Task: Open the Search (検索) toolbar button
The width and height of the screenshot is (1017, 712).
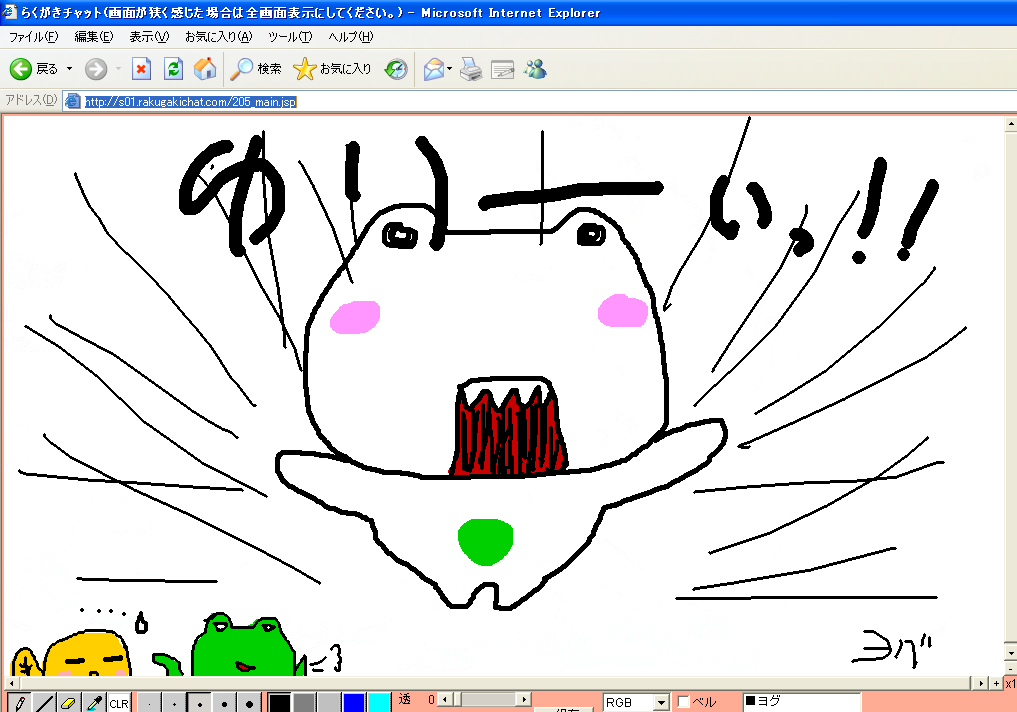Action: pyautogui.click(x=256, y=69)
